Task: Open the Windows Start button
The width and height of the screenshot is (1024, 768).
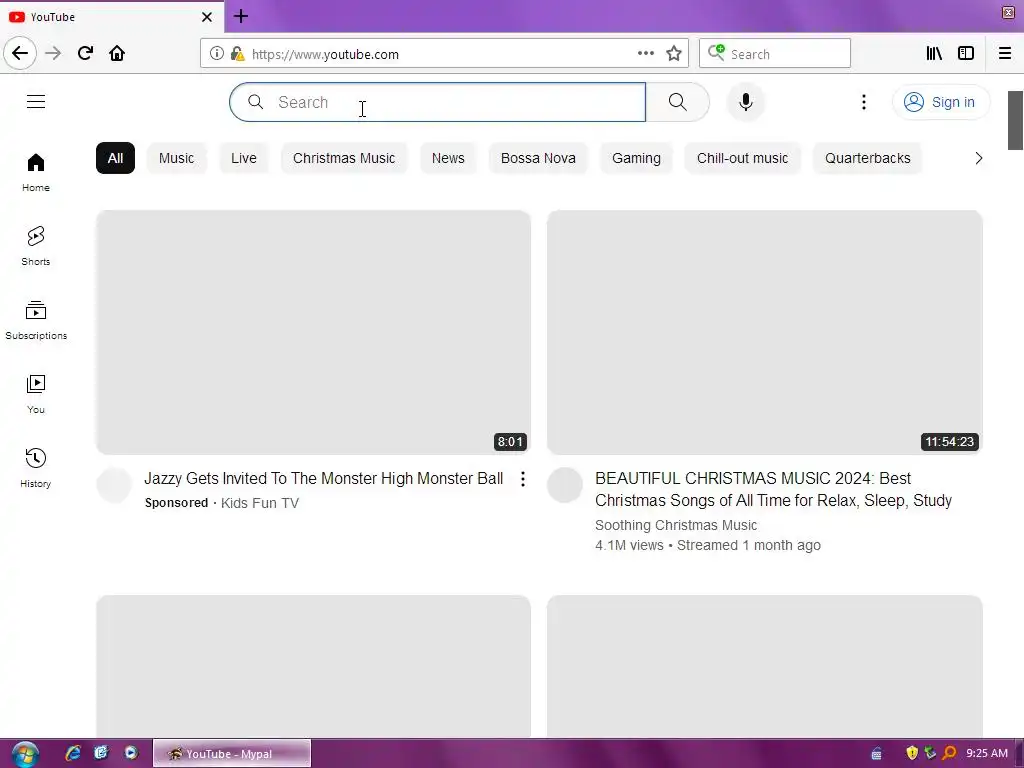Action: [25, 754]
